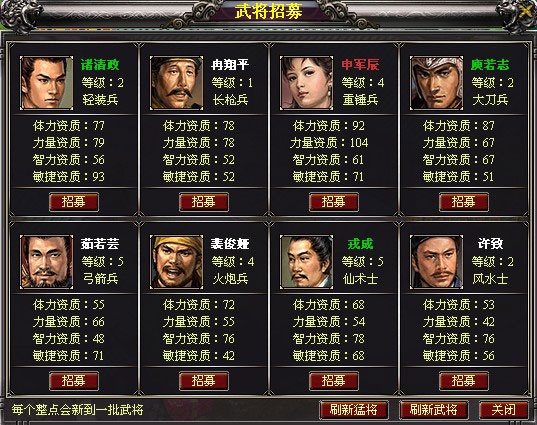Recruit the 仙术士 general 戎成

point(334,381)
